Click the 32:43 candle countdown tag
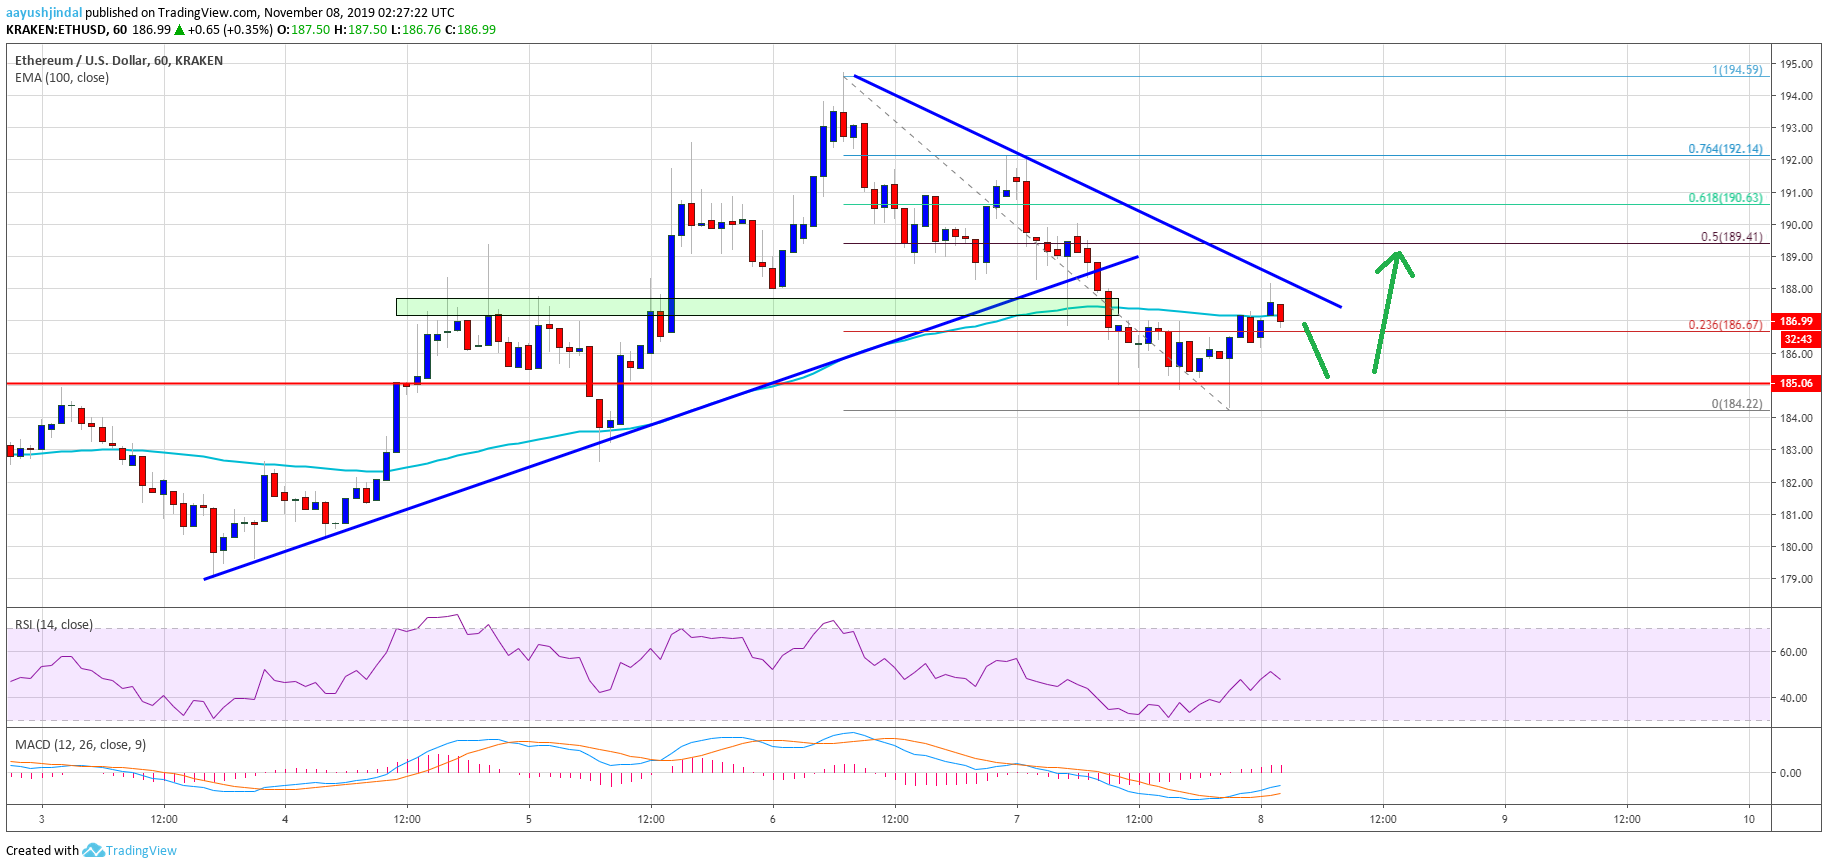The height and width of the screenshot is (868, 1828). coord(1796,339)
